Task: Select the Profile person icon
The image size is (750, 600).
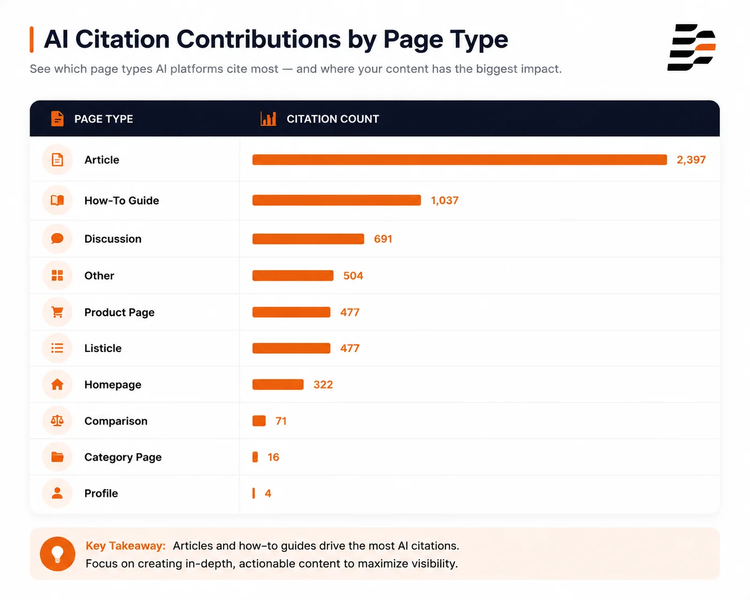Action: pos(57,493)
